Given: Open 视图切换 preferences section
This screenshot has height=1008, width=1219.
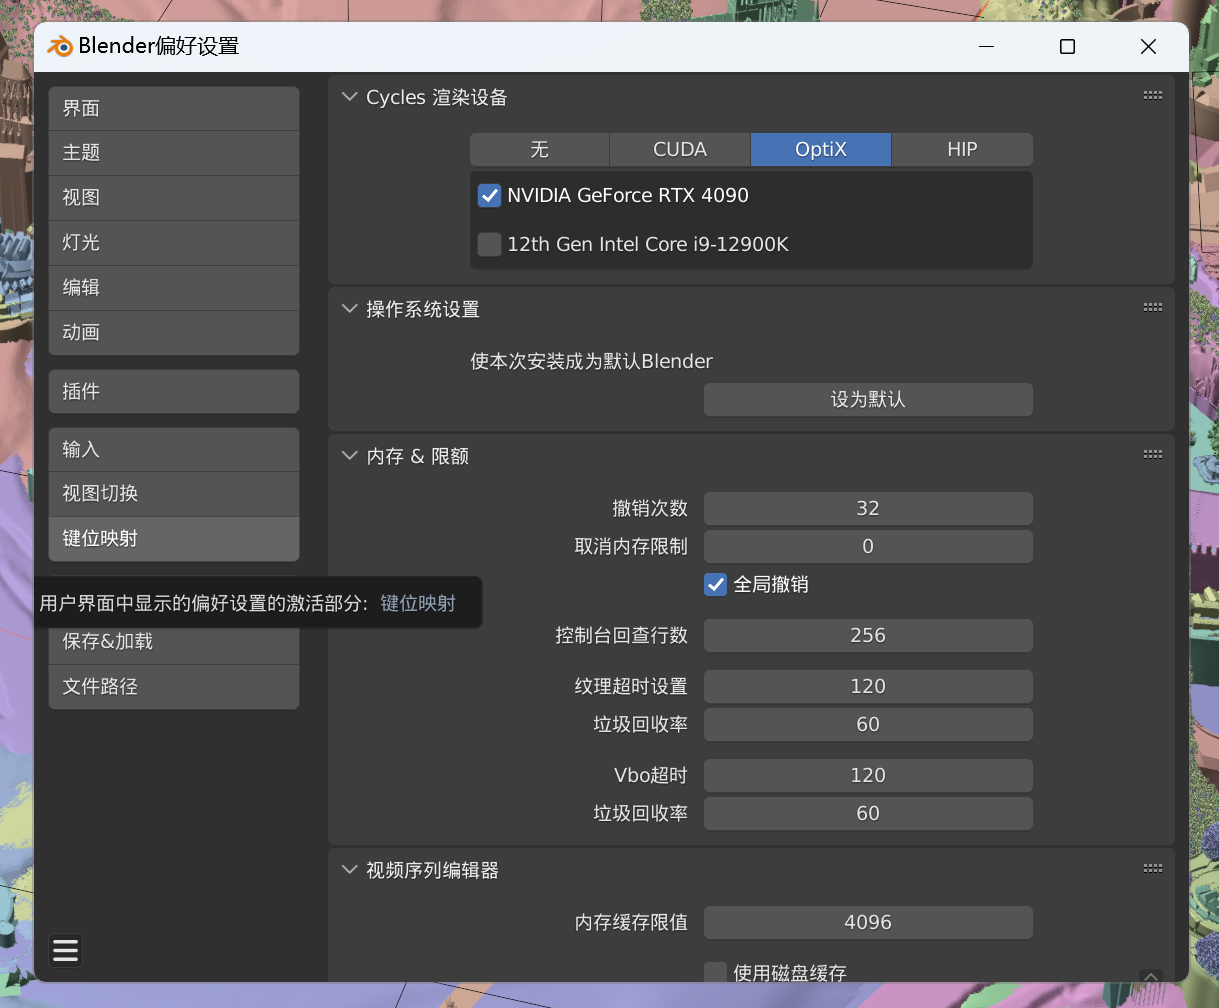Looking at the screenshot, I should (x=174, y=494).
